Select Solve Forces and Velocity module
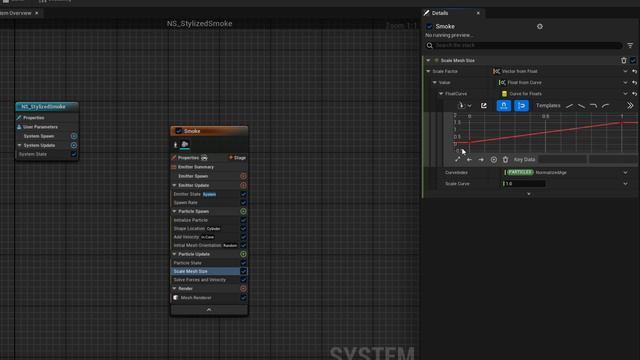 (200, 280)
